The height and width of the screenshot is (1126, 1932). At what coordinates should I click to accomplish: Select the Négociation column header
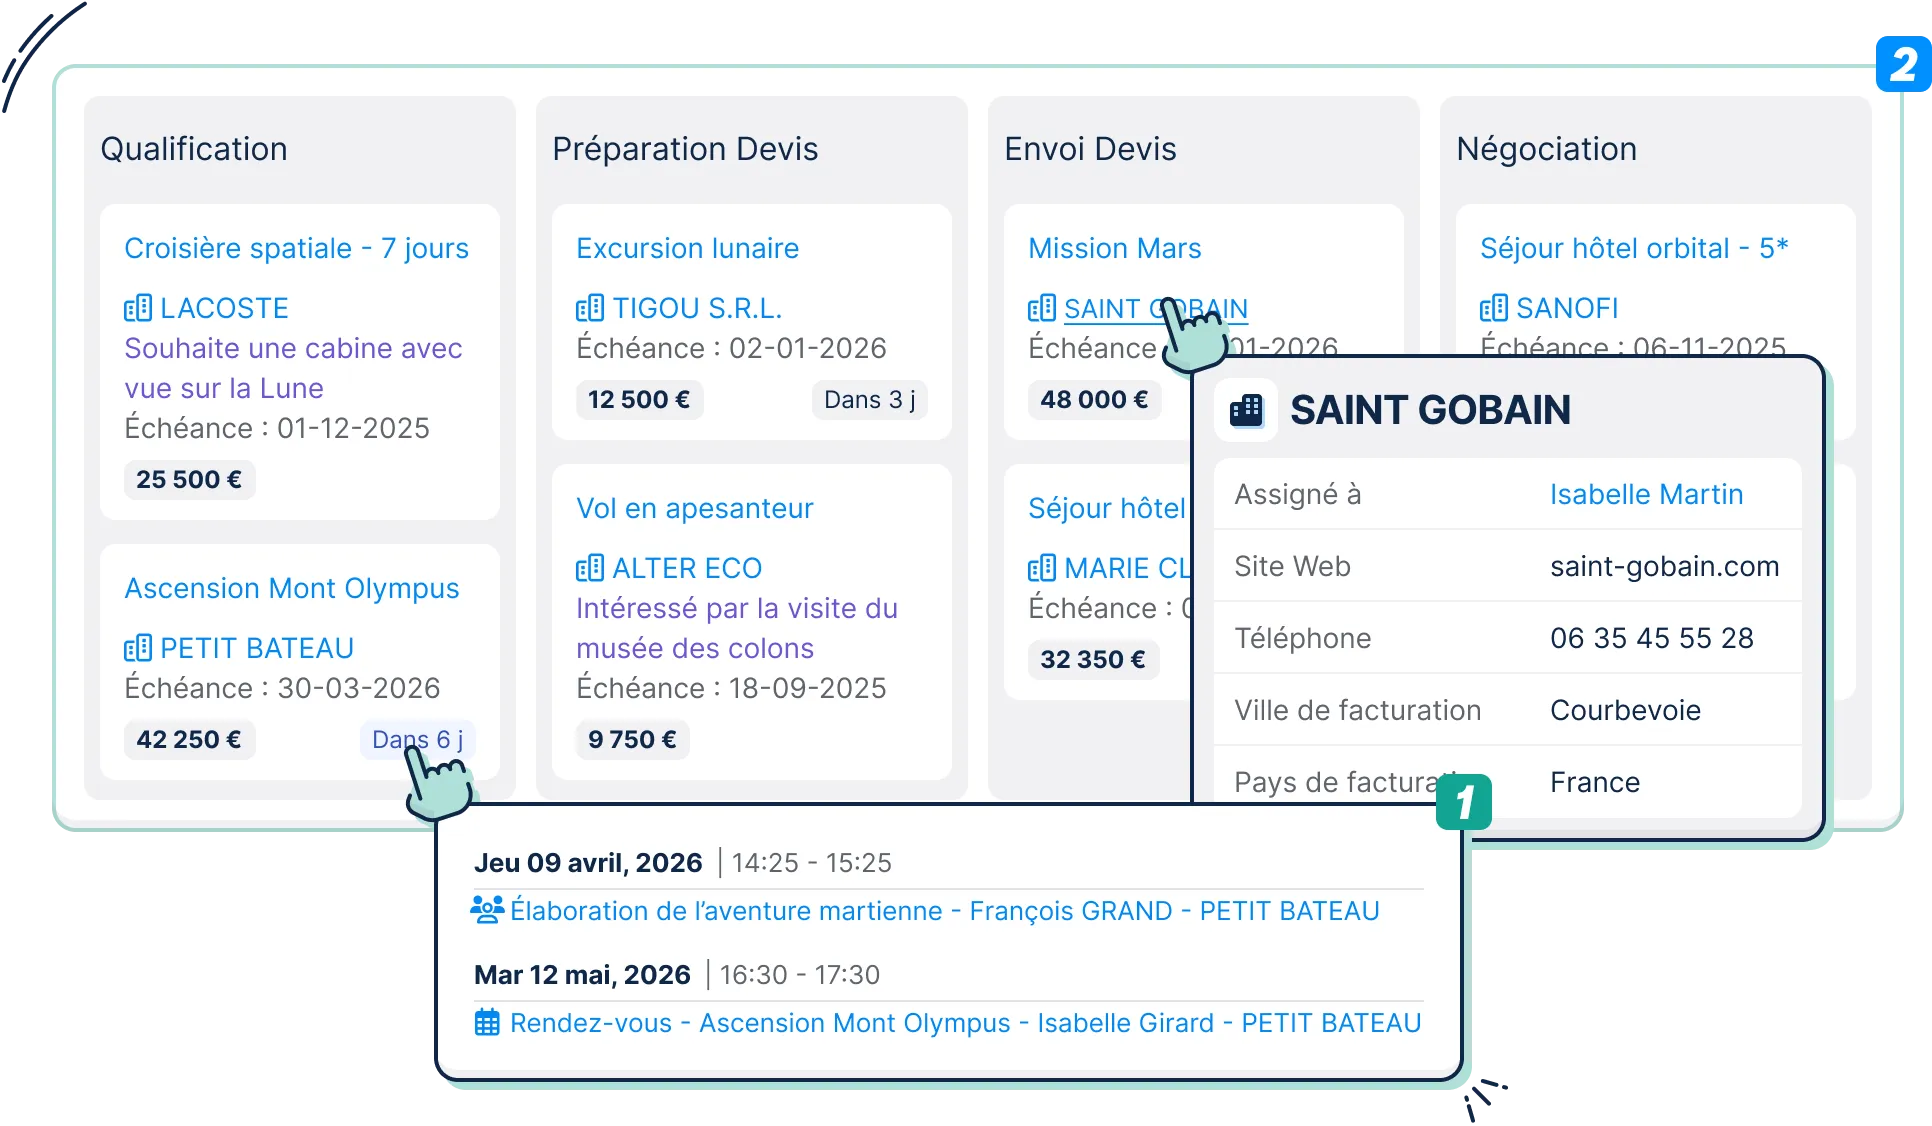click(x=1546, y=149)
